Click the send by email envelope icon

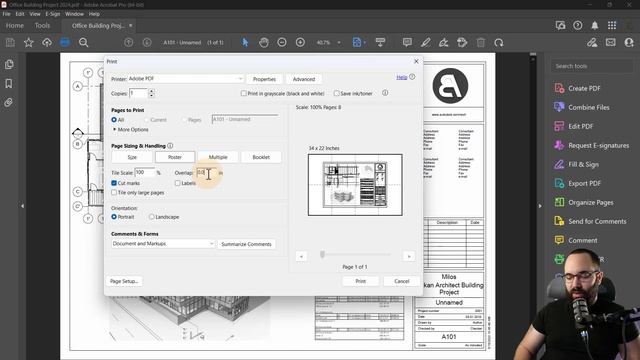coord(611,42)
